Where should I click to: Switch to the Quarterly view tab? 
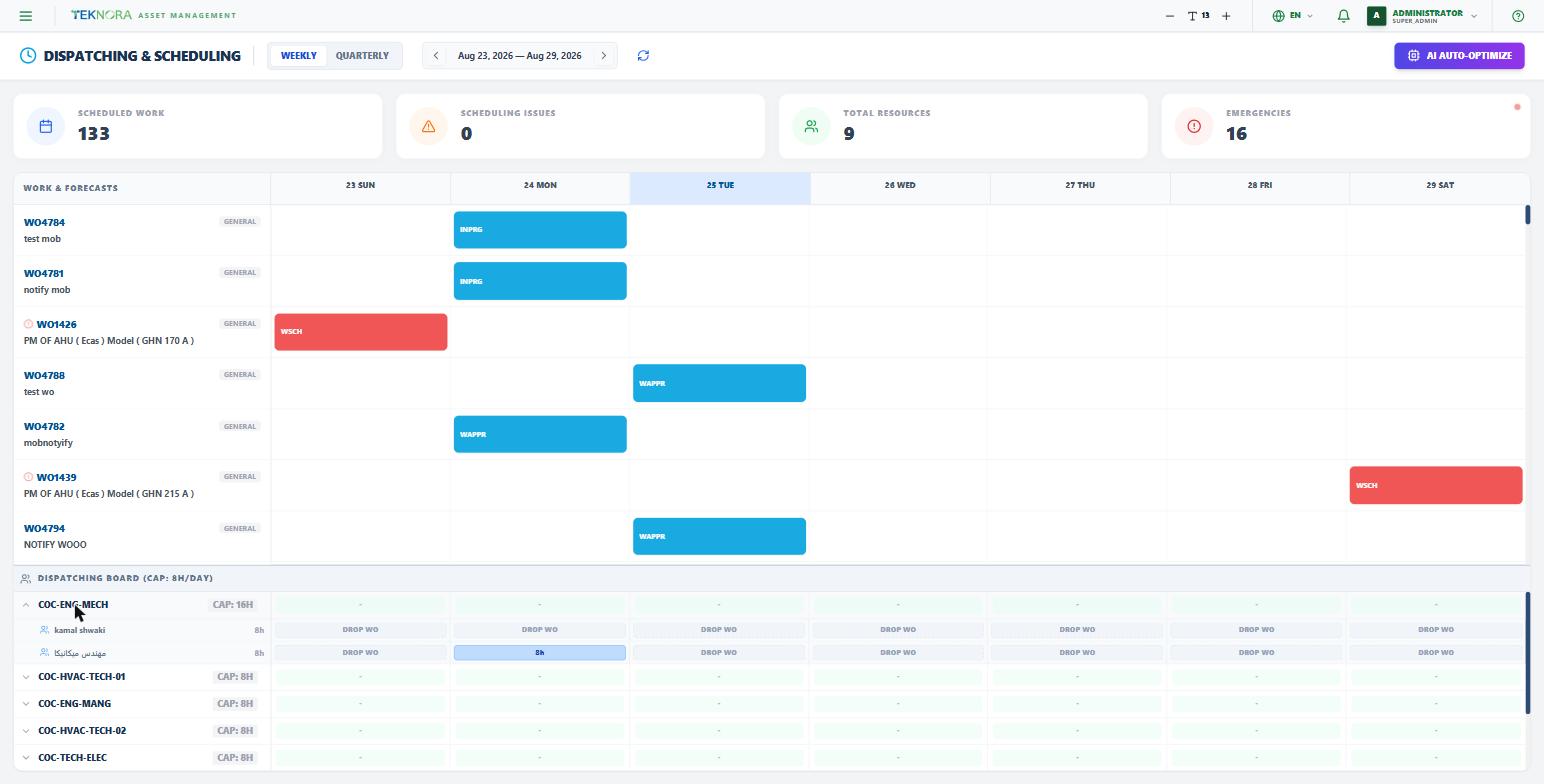point(362,56)
